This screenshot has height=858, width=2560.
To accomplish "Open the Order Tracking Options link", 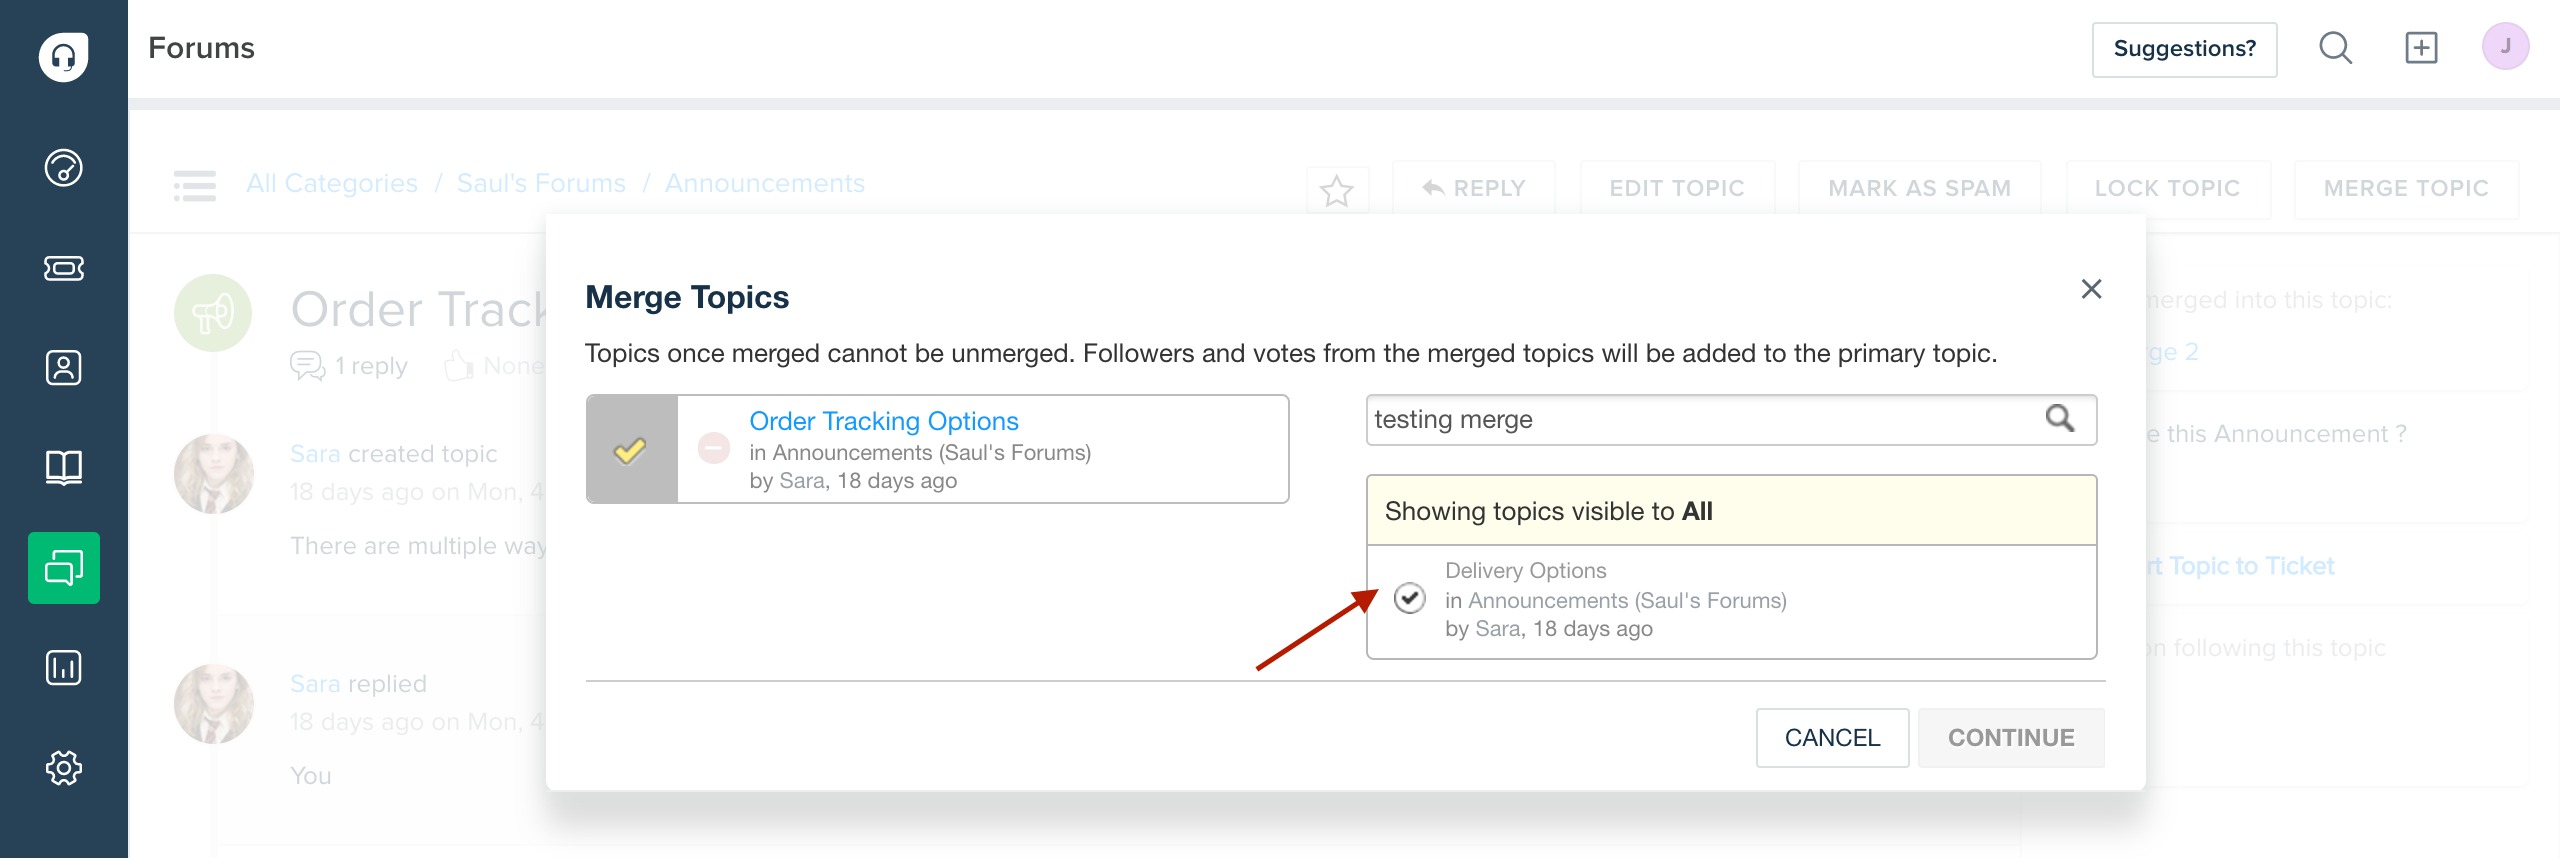I will (884, 421).
